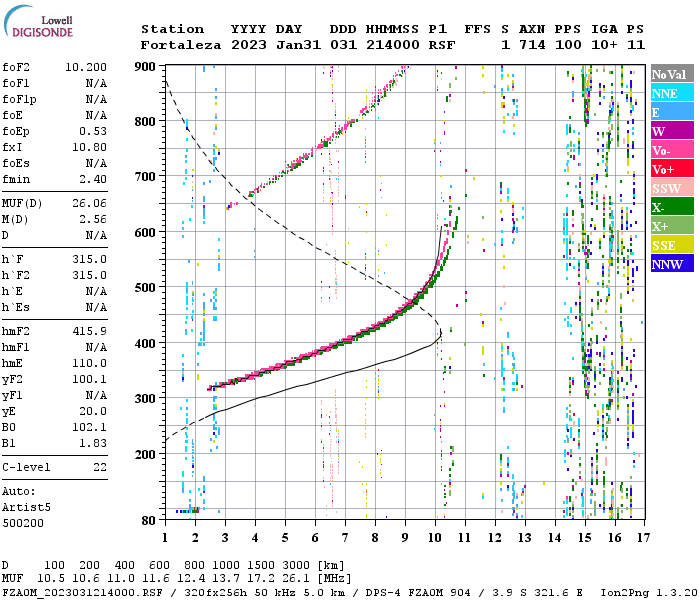Click the 400 km height axis label
This screenshot has width=700, height=600.
click(x=145, y=343)
